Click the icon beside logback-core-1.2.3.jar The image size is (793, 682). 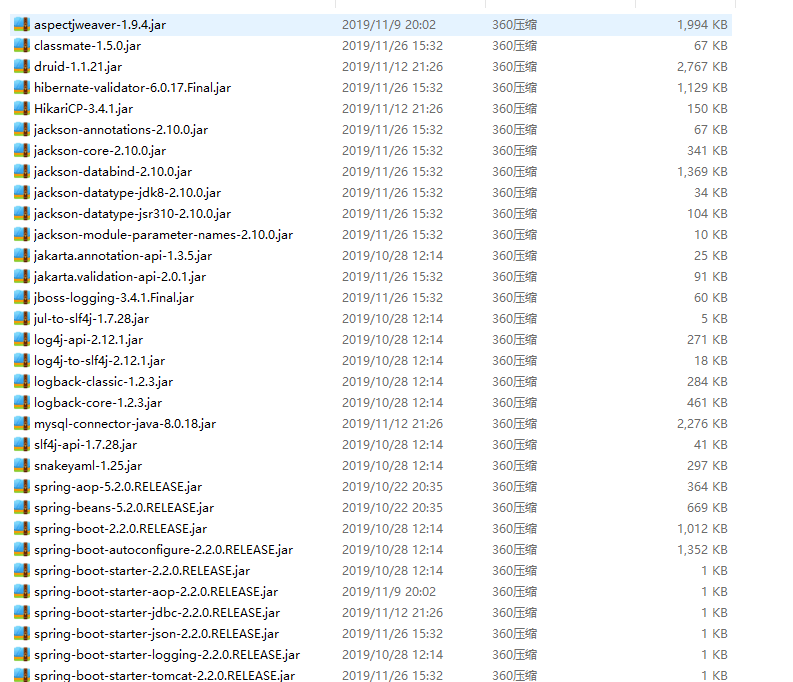click(x=22, y=402)
